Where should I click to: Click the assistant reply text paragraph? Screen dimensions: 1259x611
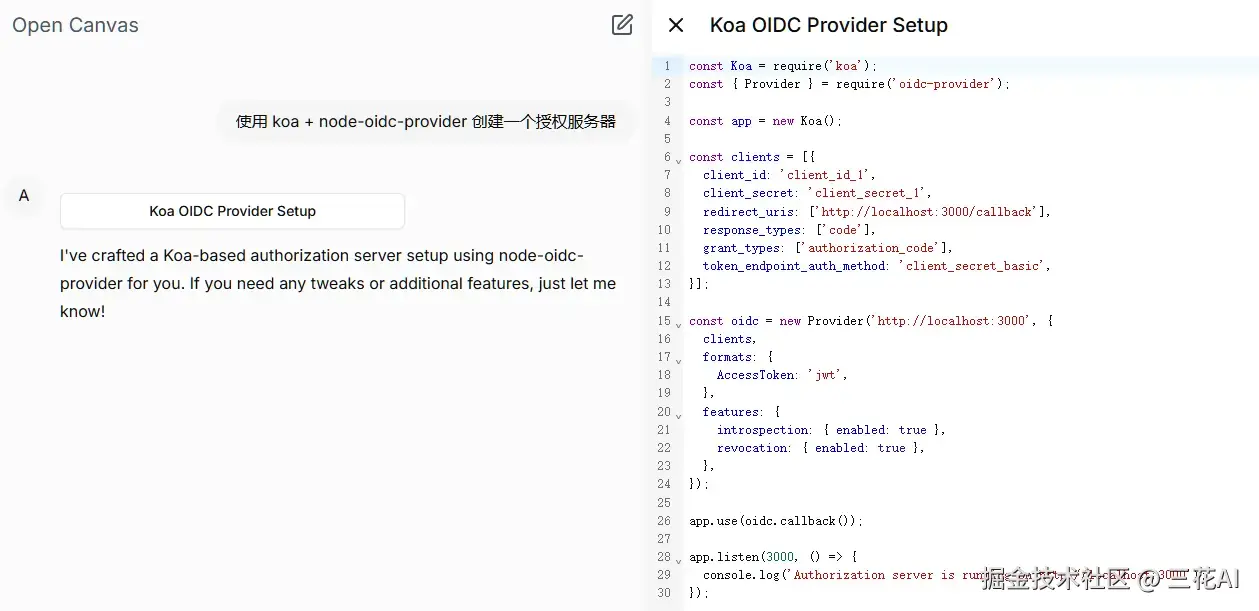click(x=337, y=283)
